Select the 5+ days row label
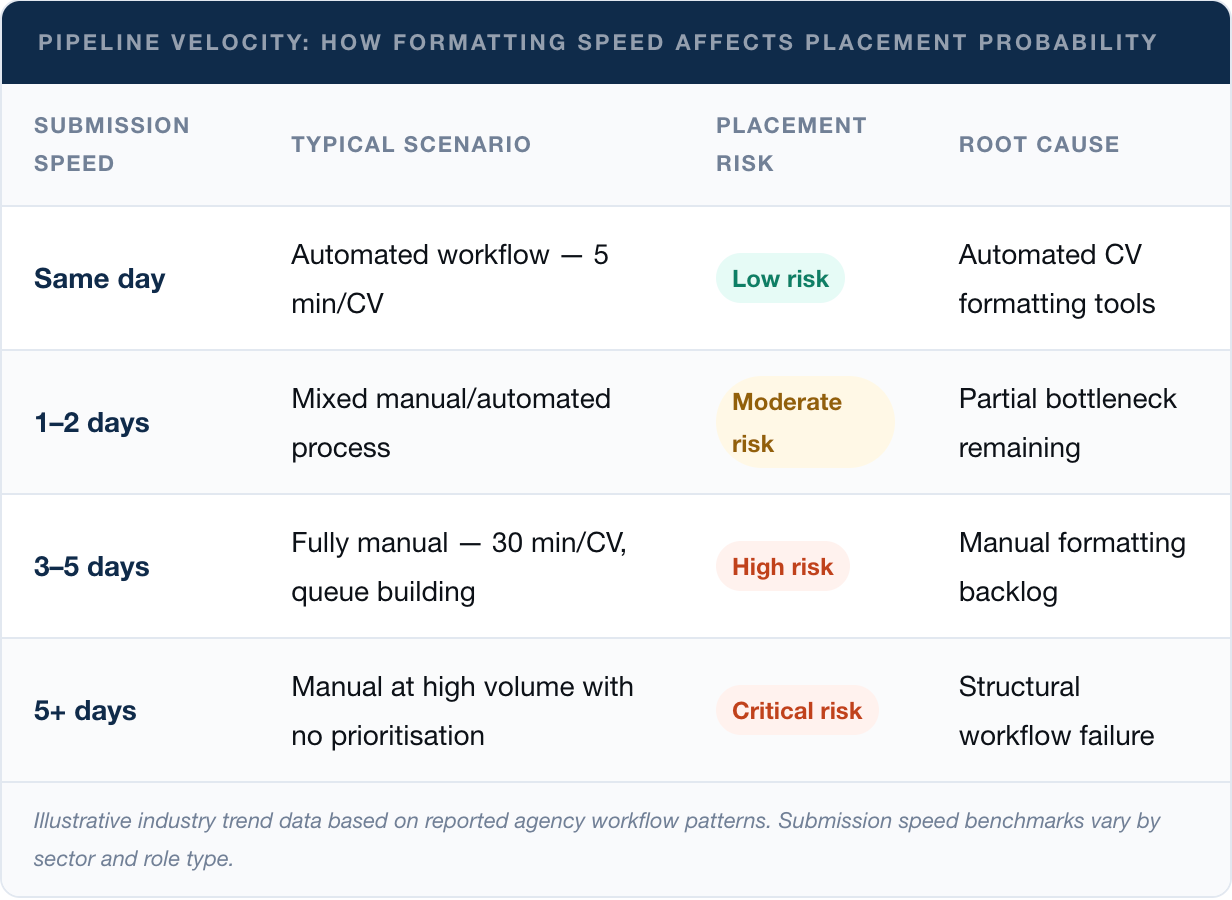The height and width of the screenshot is (900, 1232). 85,711
